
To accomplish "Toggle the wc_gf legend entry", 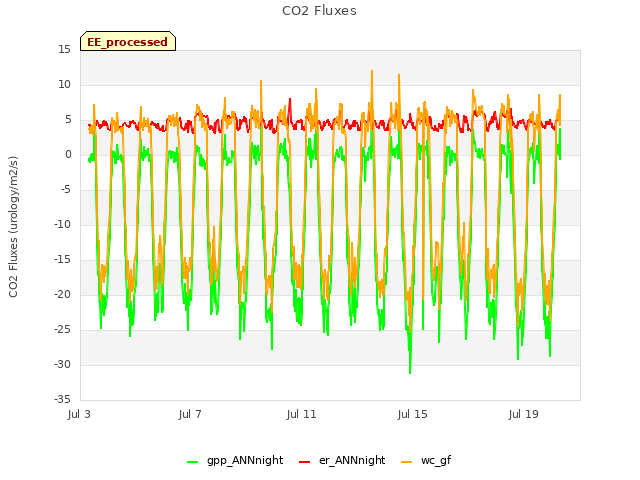I will pyautogui.click(x=426, y=460).
